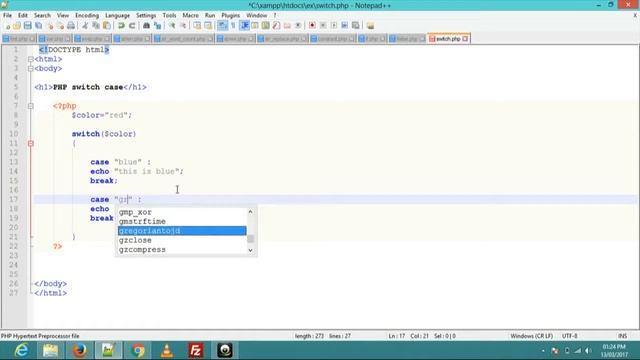Screen dimensions: 640x360
Task: Click line number 24 in the margin
Action: tap(14, 265)
